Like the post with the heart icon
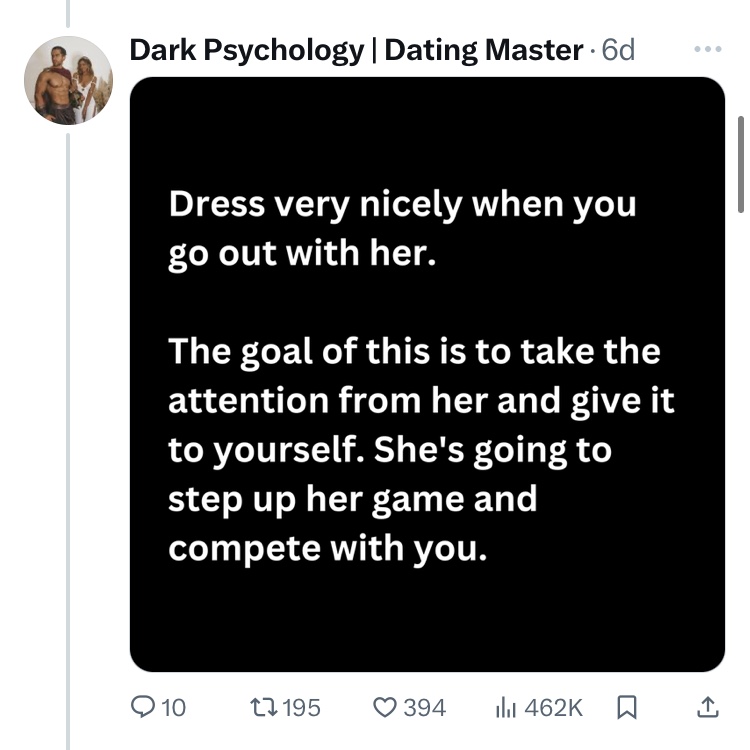Image resolution: width=750 pixels, height=750 pixels. tap(384, 707)
